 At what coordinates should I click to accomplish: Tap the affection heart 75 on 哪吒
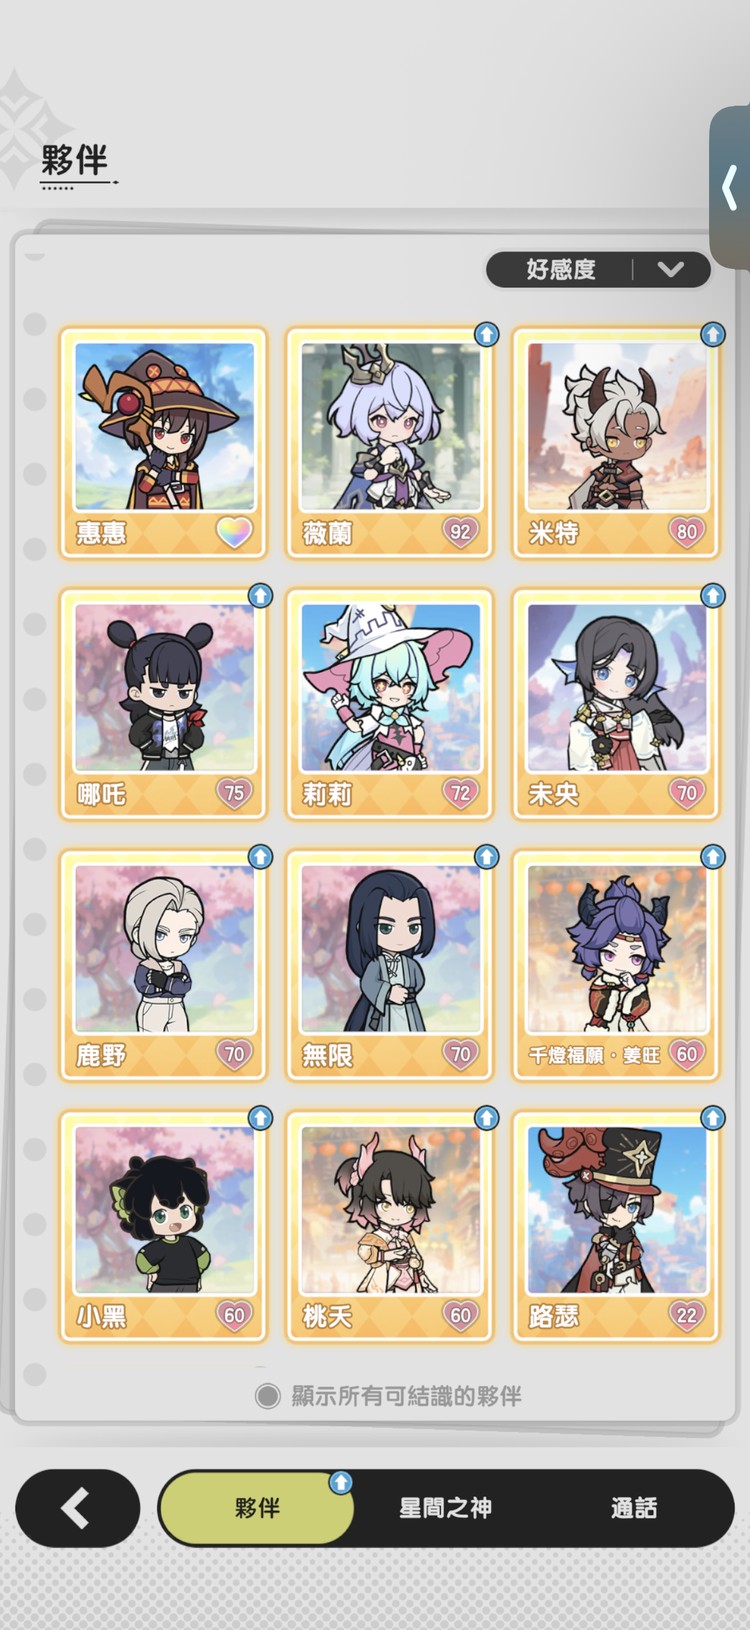[235, 793]
